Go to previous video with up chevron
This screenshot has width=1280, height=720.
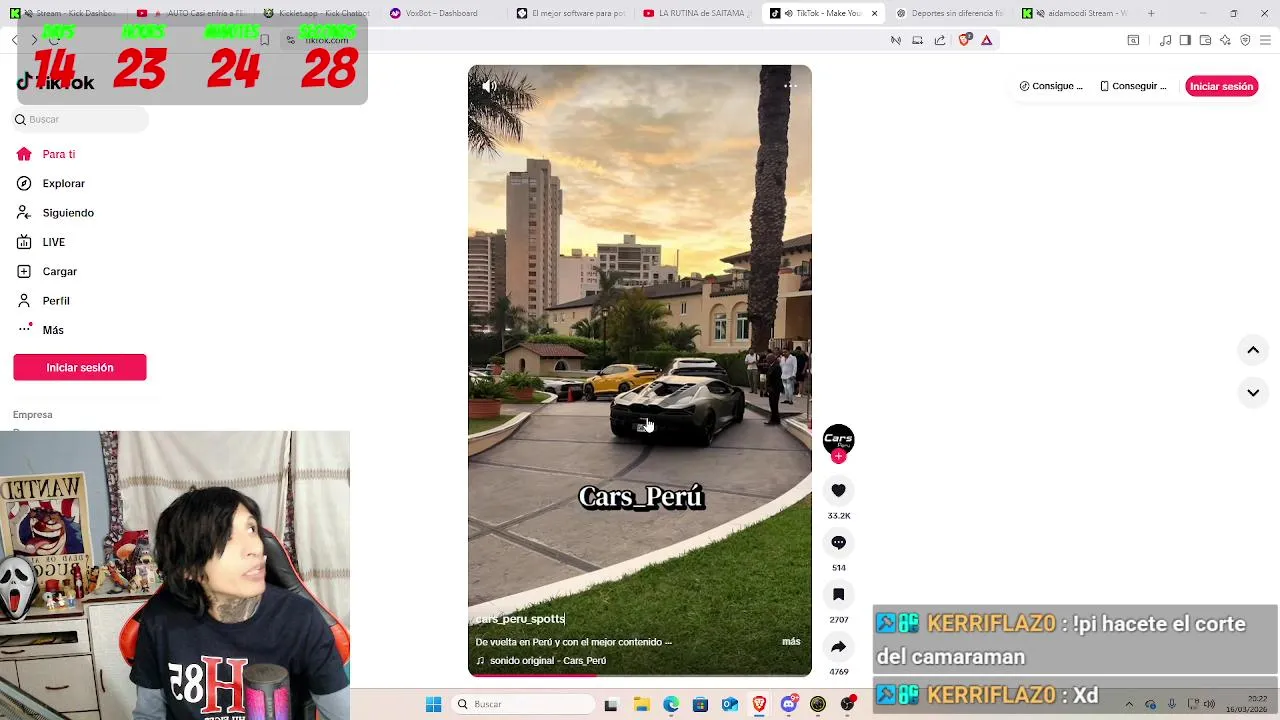point(1253,350)
